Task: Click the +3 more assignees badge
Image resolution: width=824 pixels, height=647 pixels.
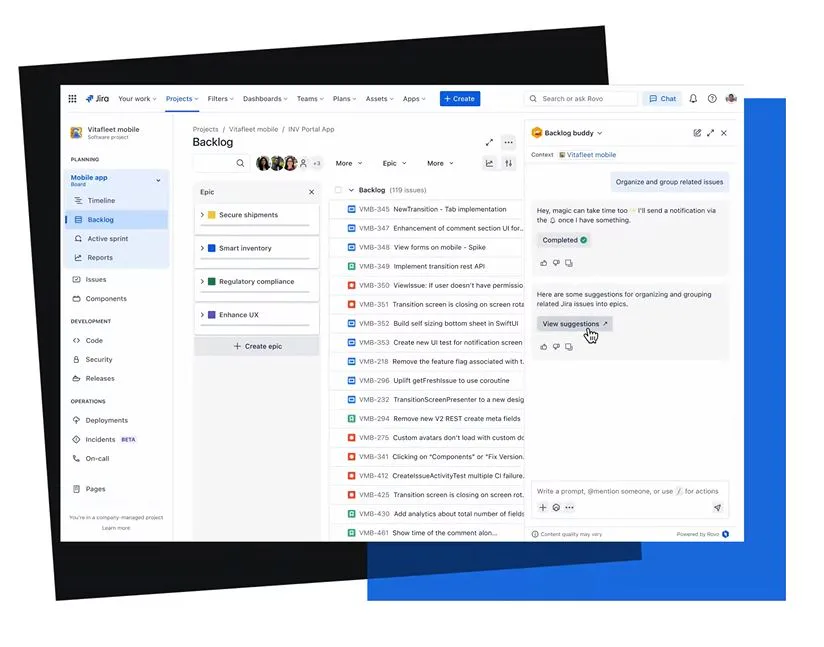Action: click(317, 163)
